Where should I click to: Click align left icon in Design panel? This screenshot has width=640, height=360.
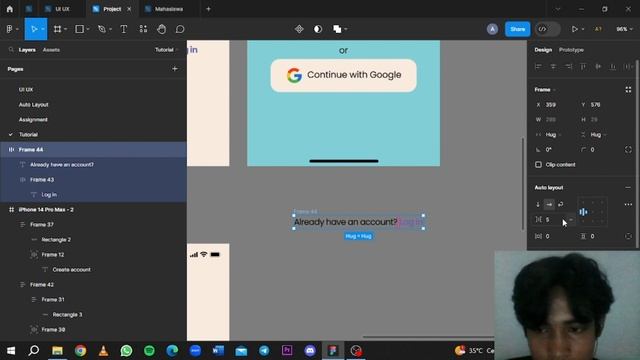538,67
